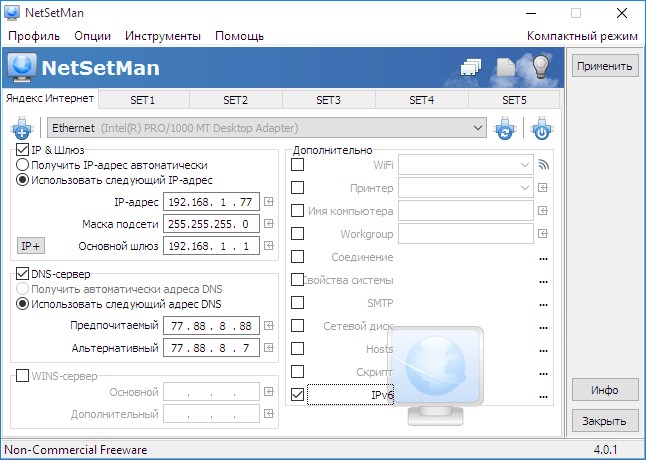Select Получить IP-адрес автоматически radio

point(22,165)
